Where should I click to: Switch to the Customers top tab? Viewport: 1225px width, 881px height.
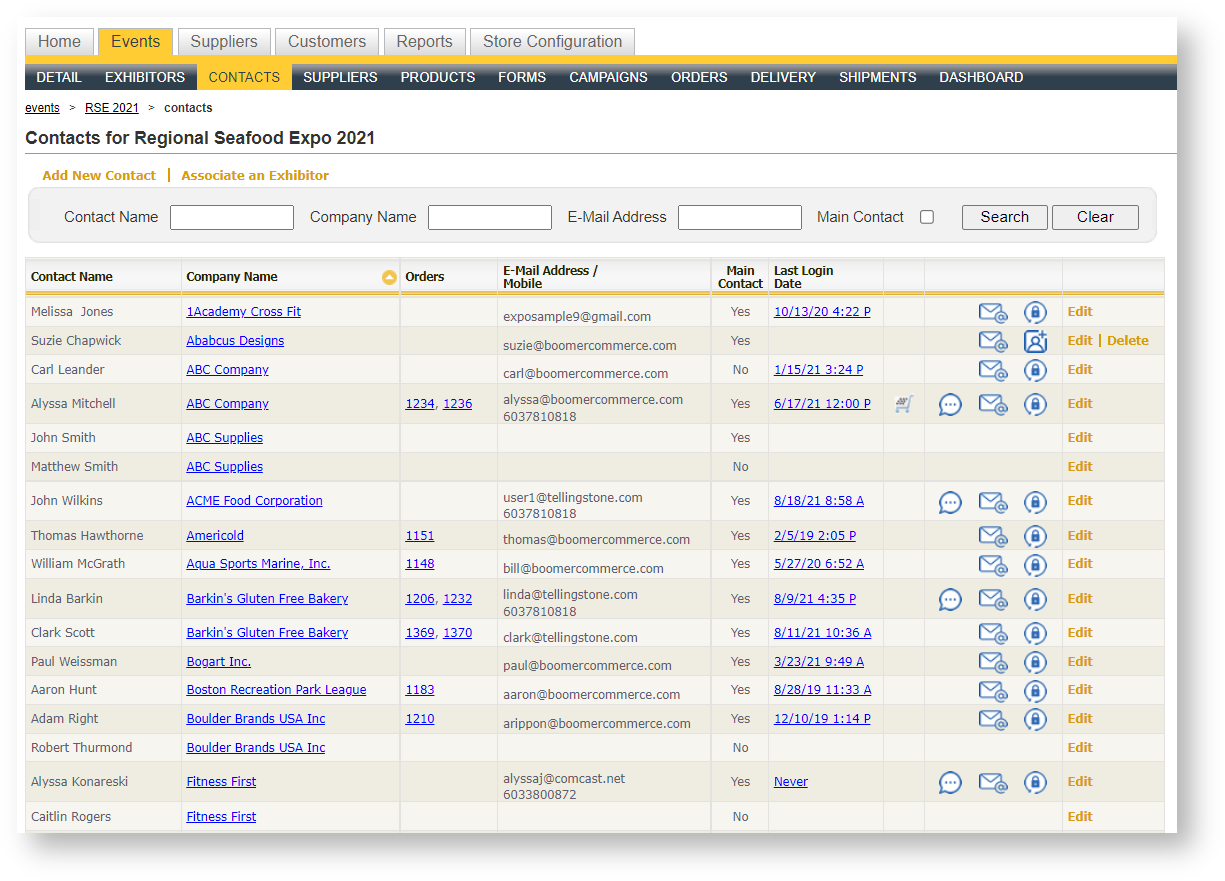[327, 42]
